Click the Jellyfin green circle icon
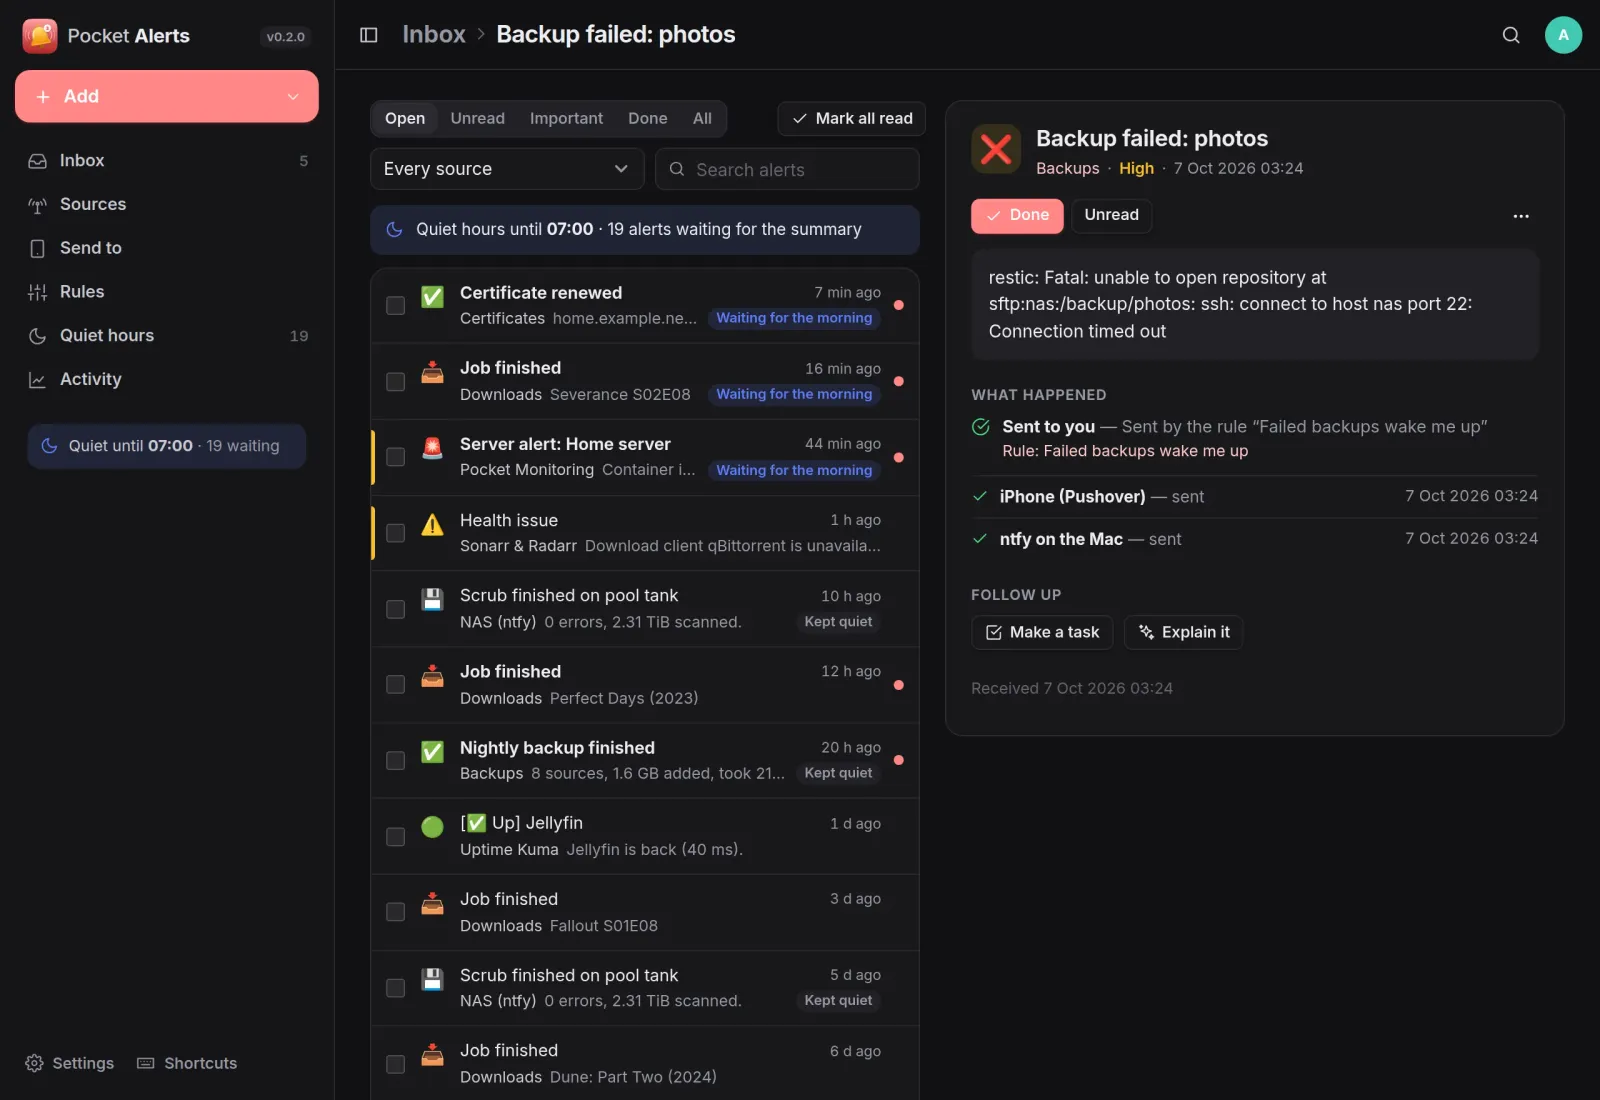The height and width of the screenshot is (1100, 1600). coord(432,827)
